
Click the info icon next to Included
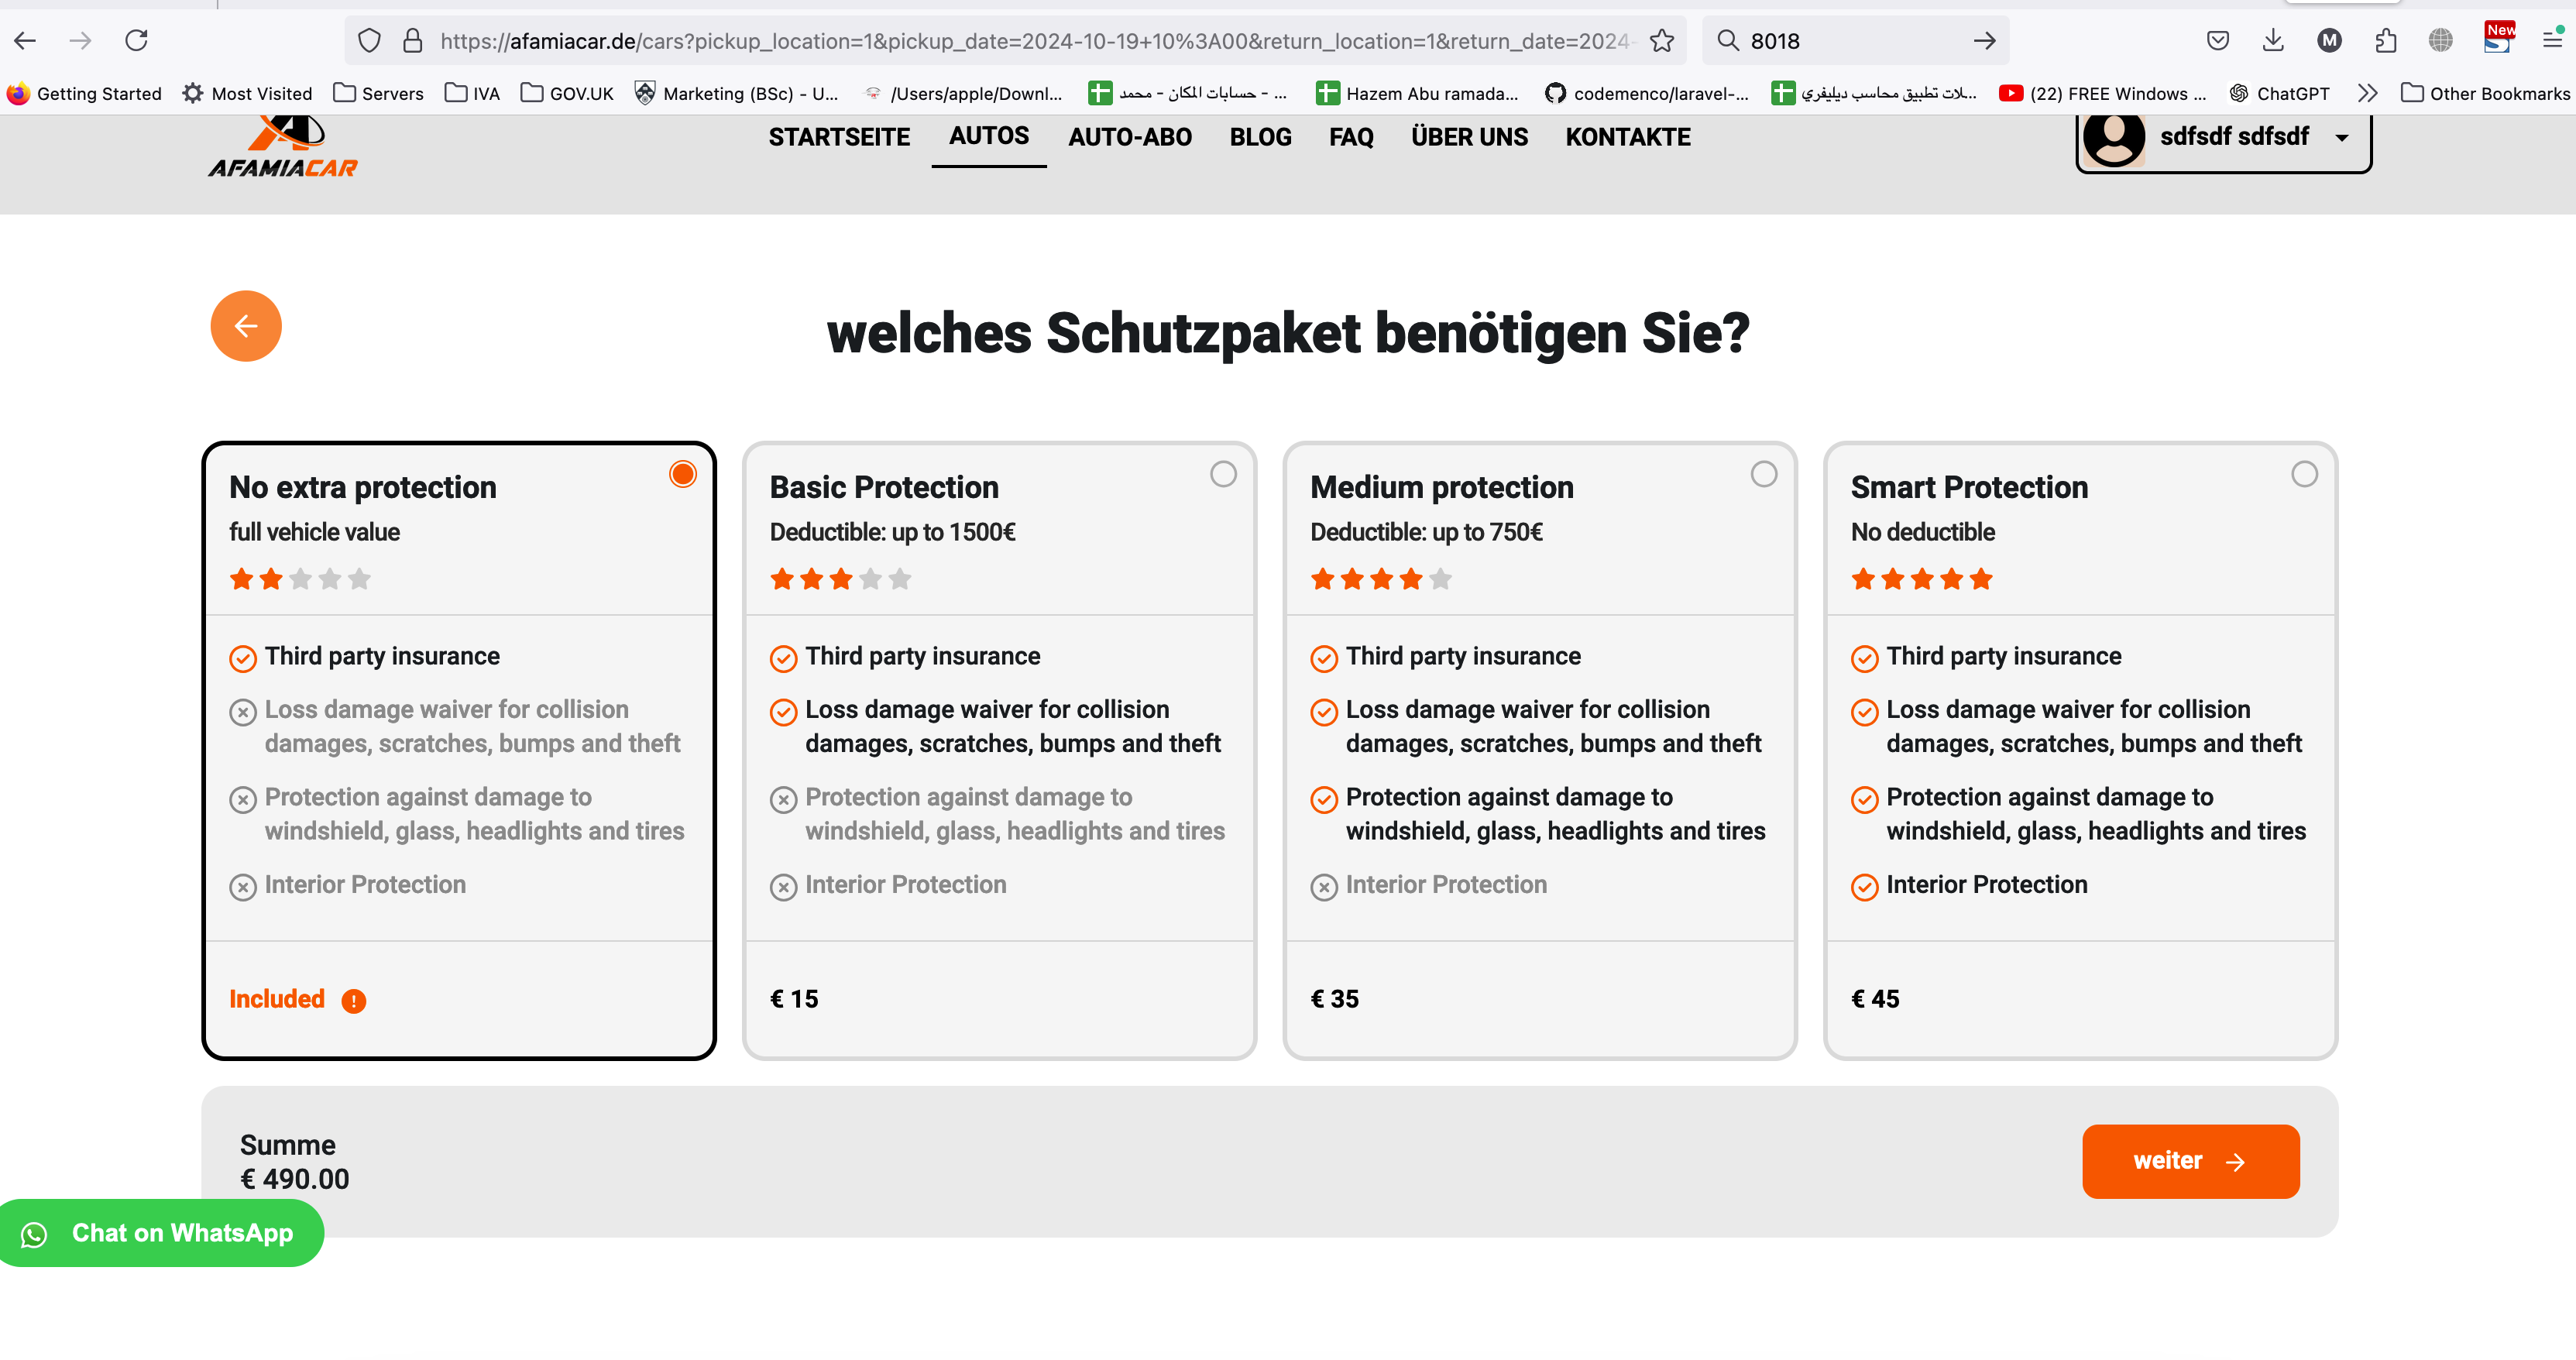(353, 1001)
